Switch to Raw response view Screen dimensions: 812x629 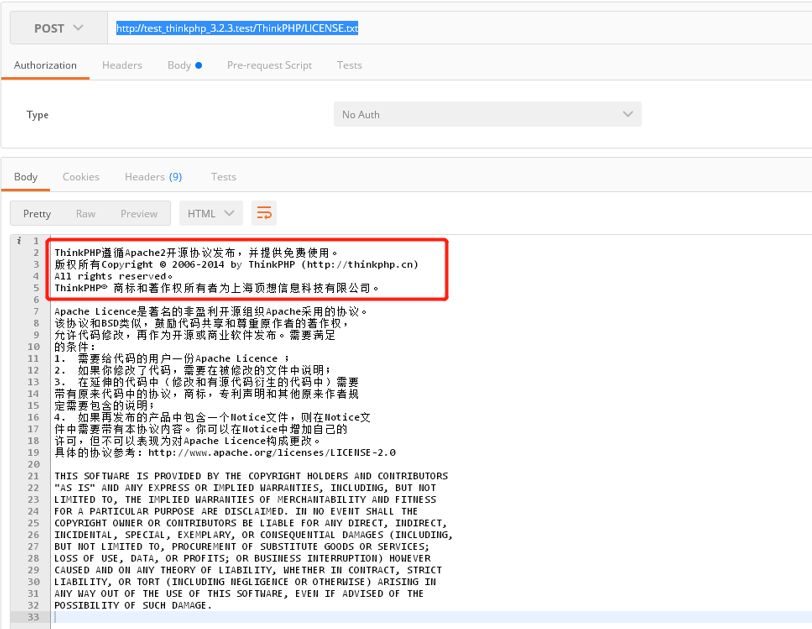85,214
